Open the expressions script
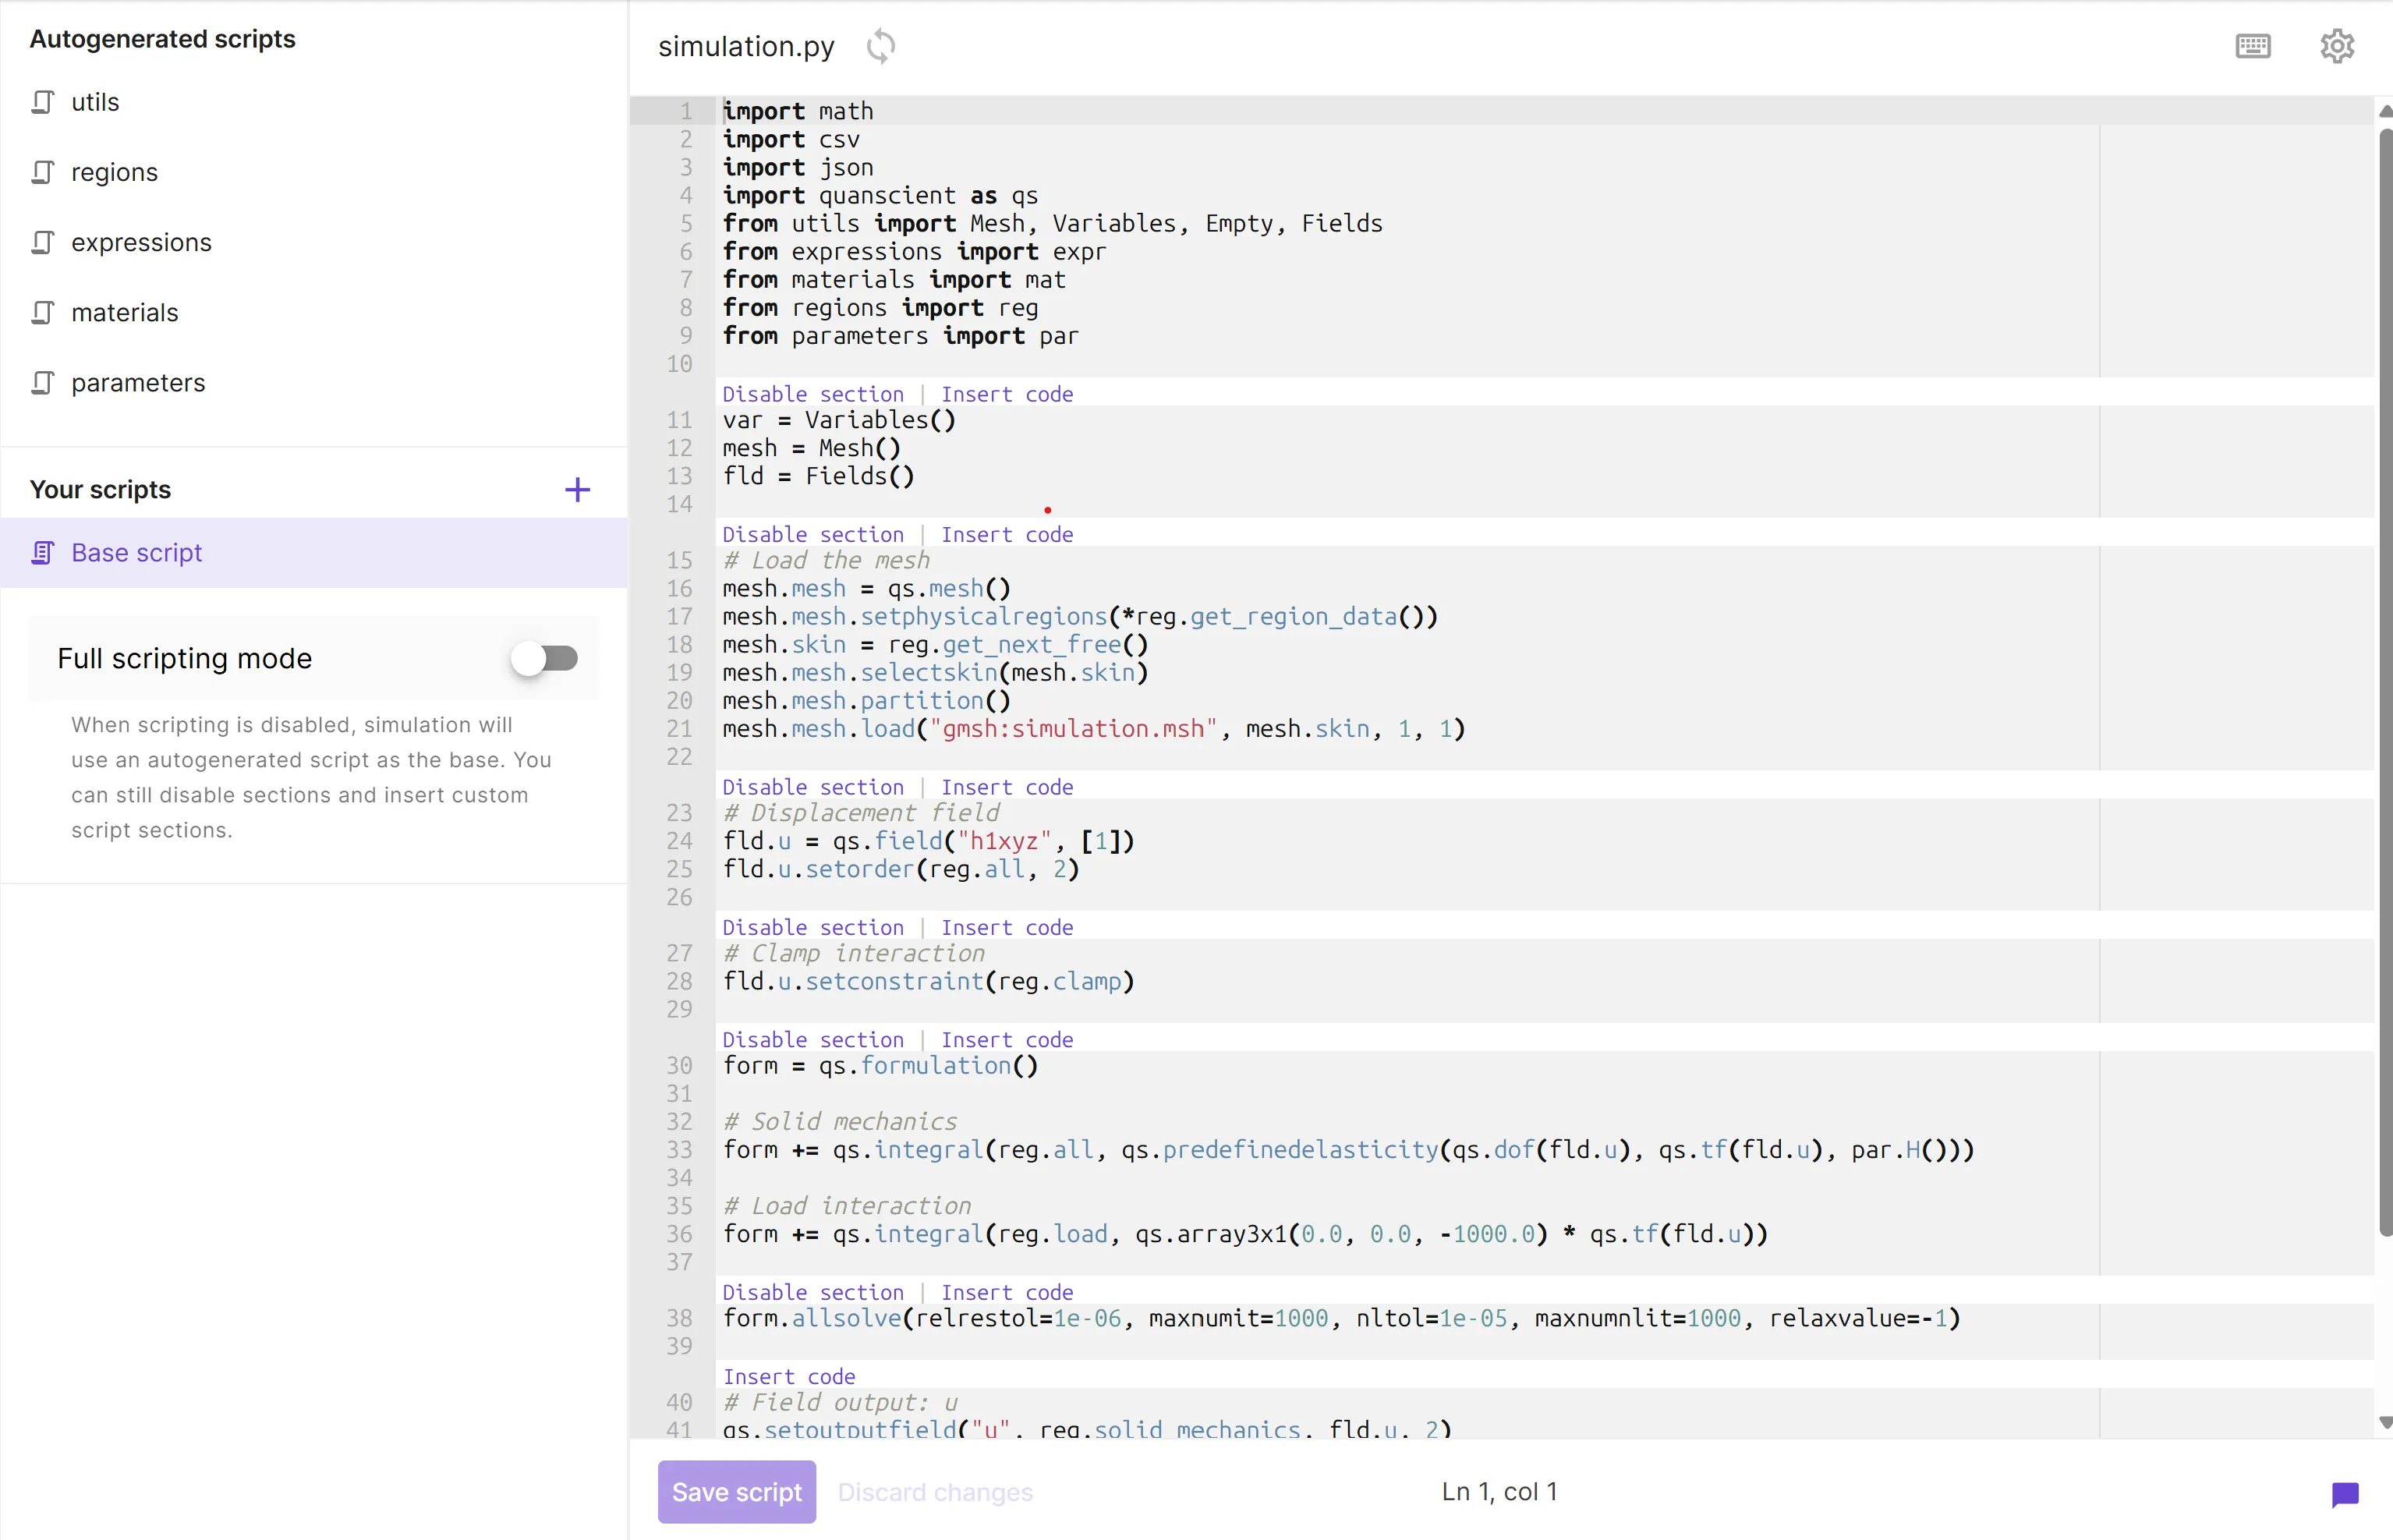Viewport: 2393px width, 1540px height. coord(141,242)
